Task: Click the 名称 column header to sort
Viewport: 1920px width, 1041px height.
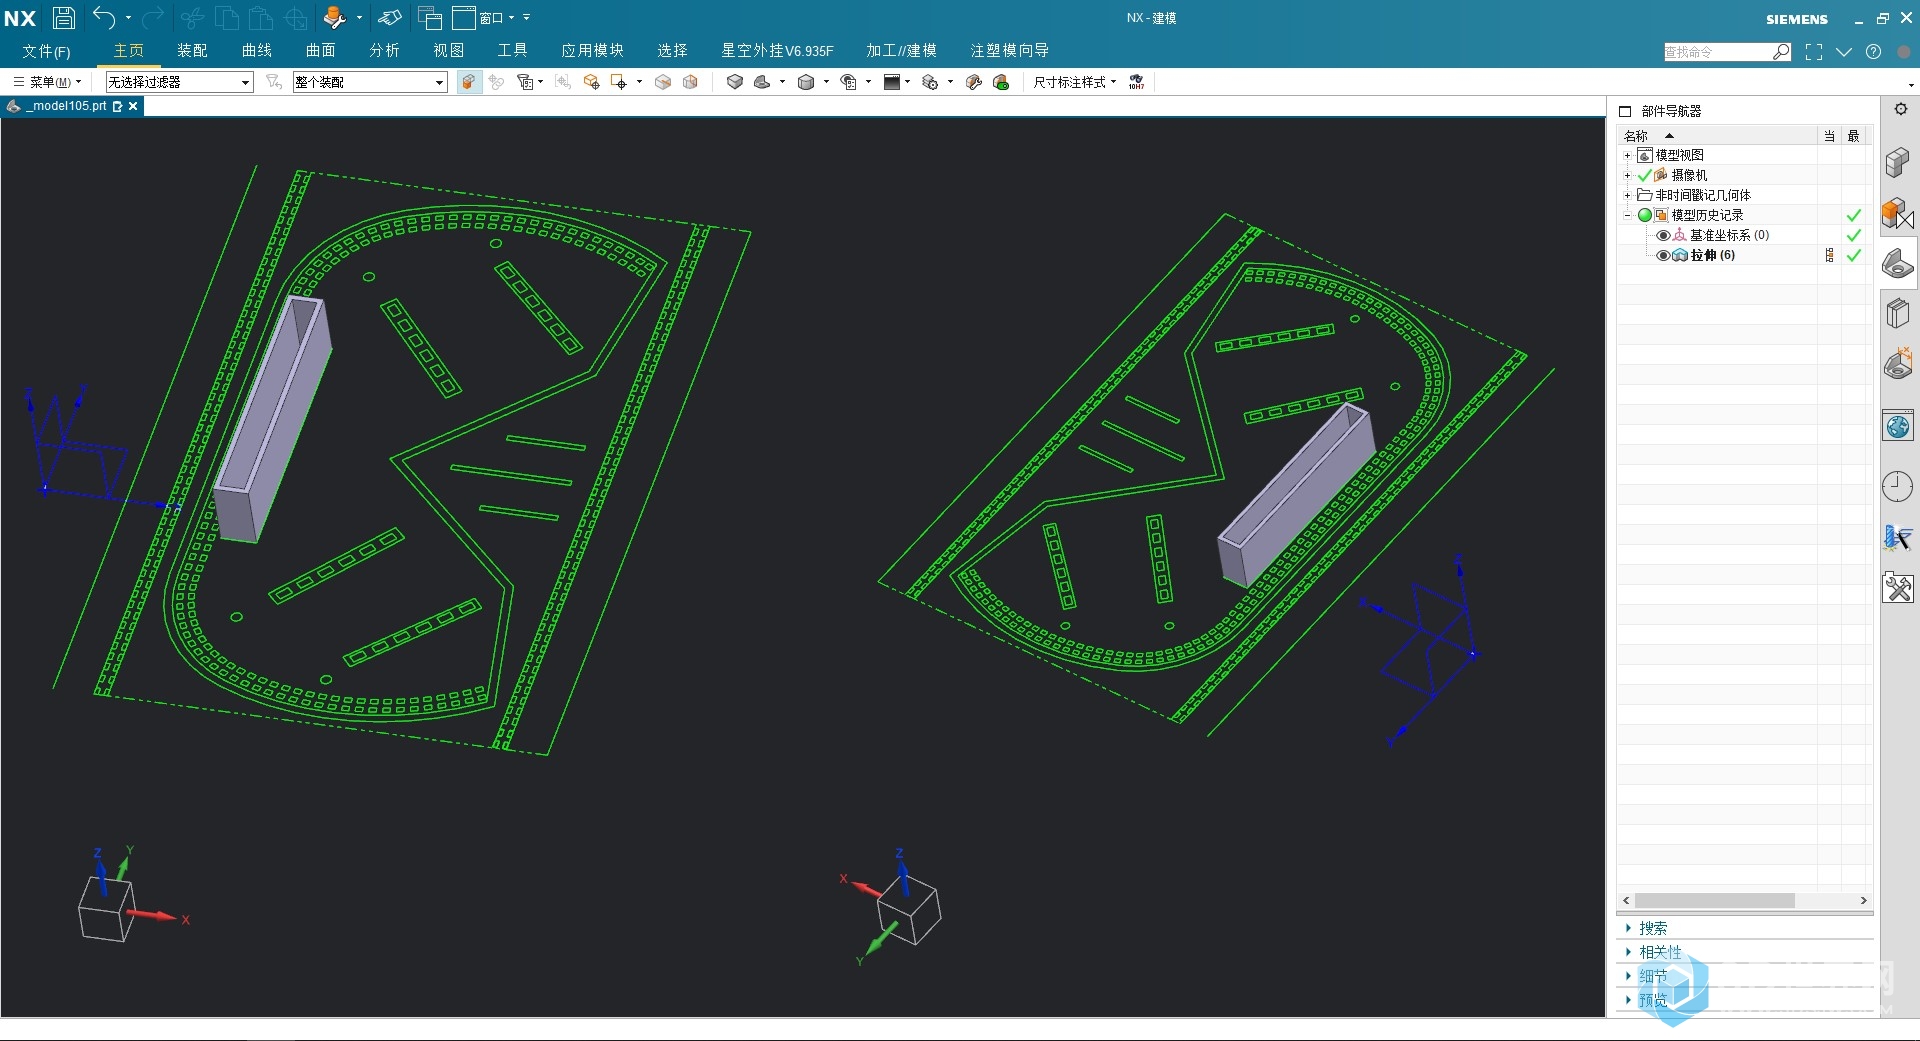Action: click(x=1717, y=136)
